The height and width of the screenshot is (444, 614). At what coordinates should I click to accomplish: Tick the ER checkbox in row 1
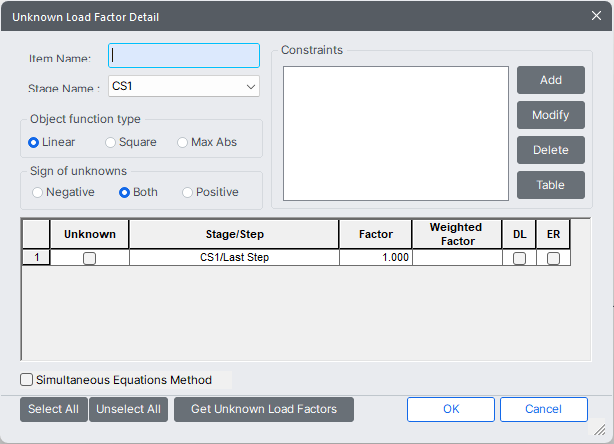(553, 258)
